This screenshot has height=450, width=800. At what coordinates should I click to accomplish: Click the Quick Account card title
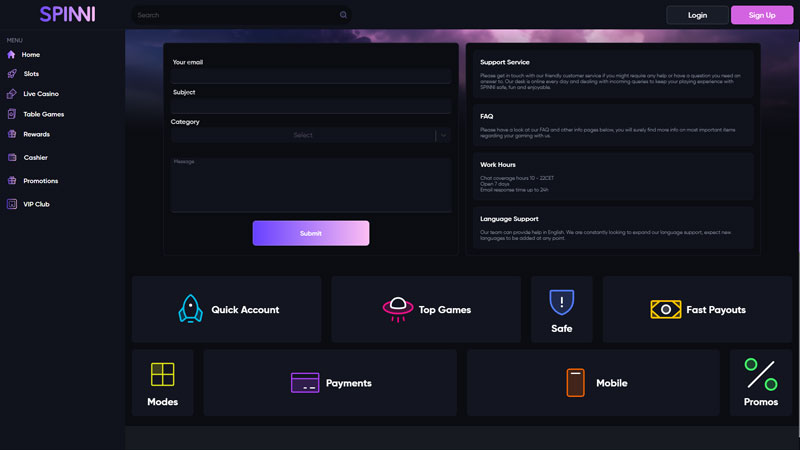(245, 310)
